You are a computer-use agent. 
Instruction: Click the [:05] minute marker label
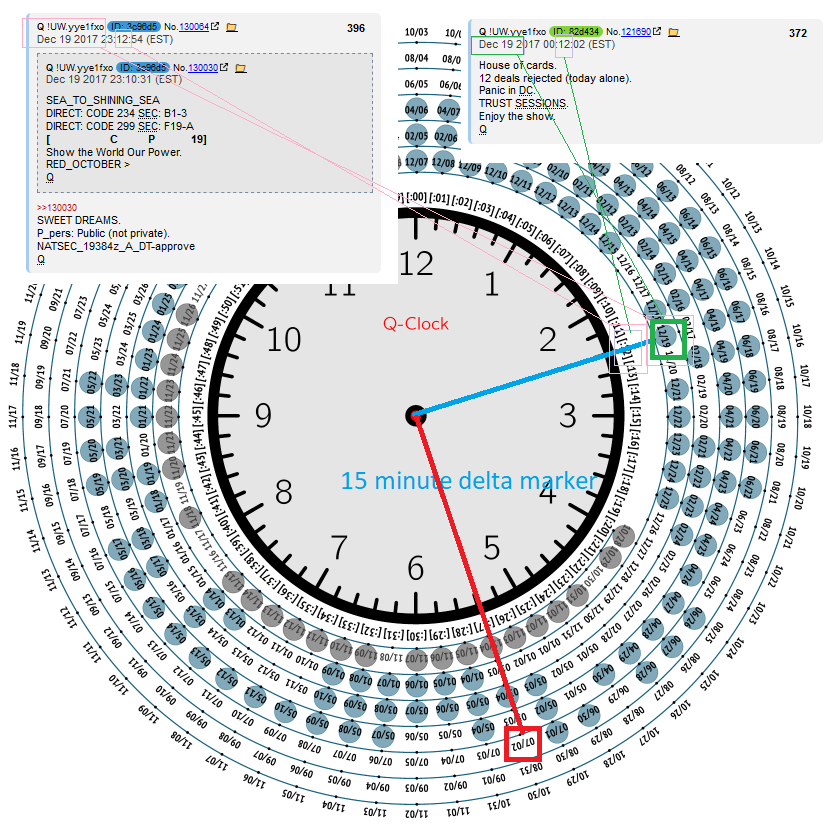point(526,227)
